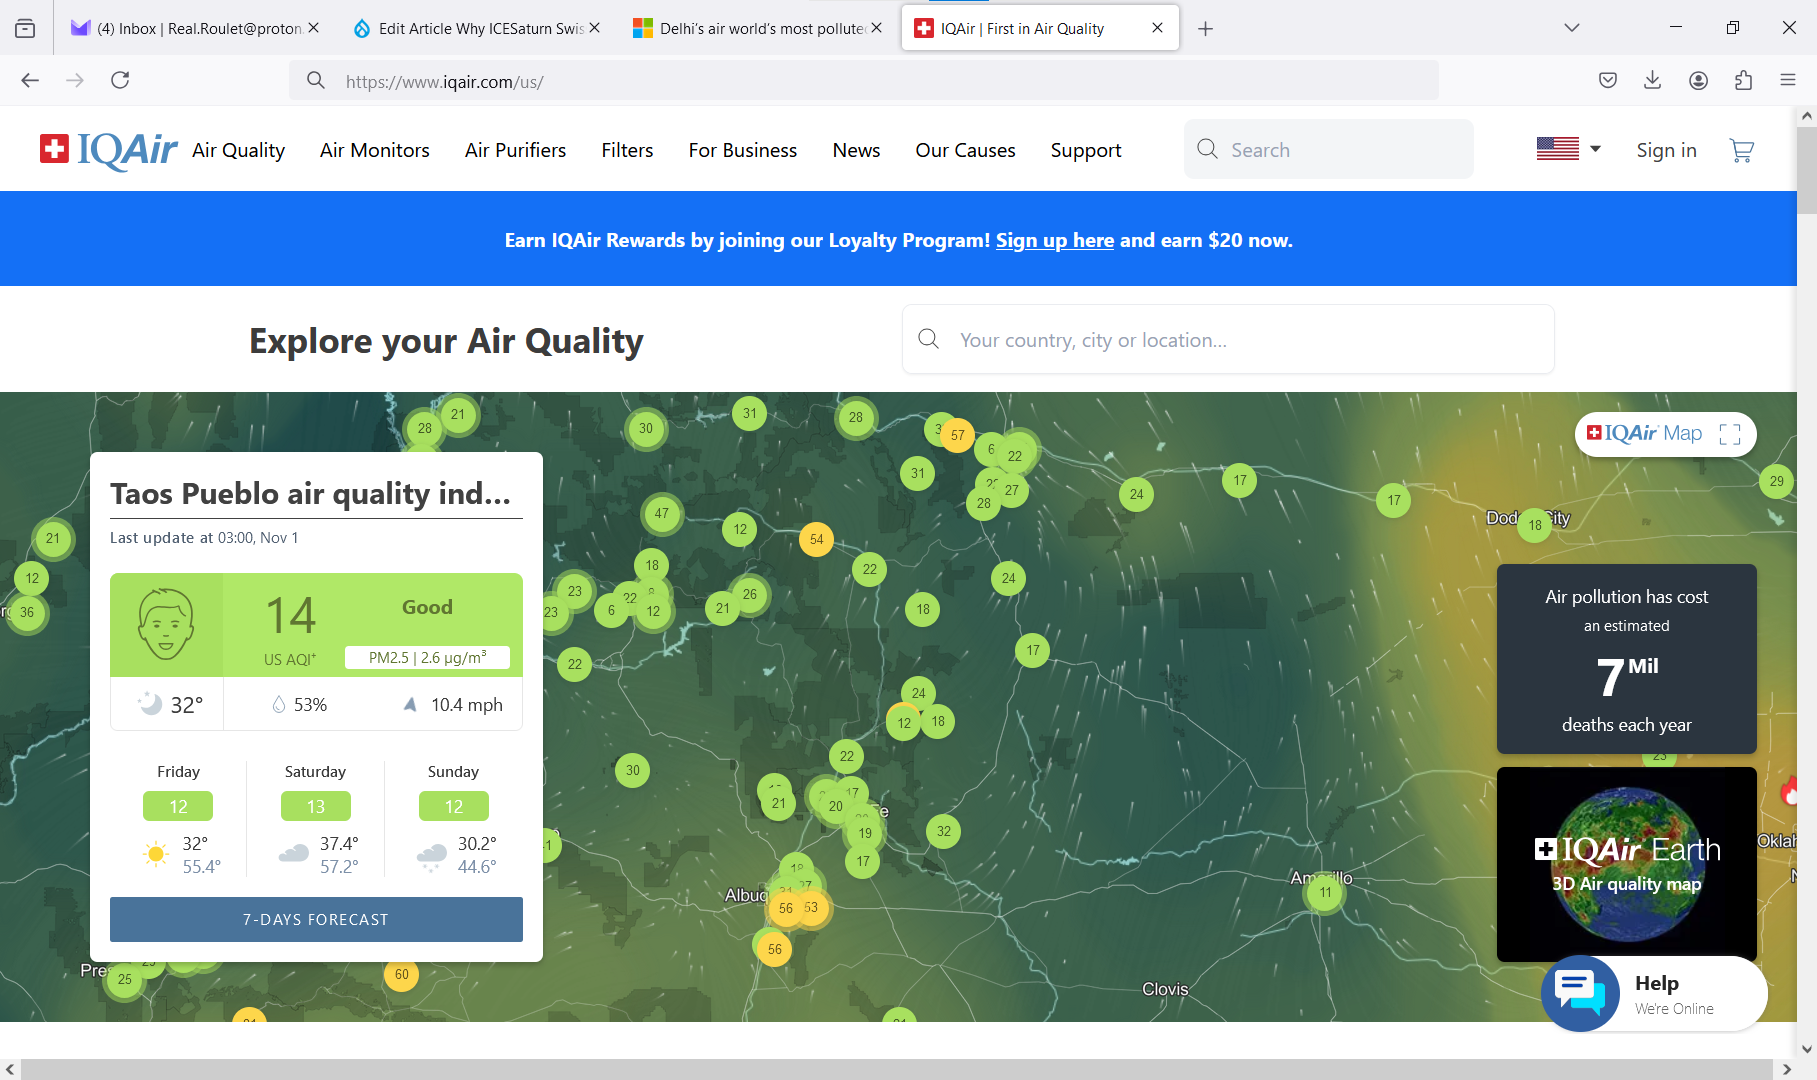Open the shopping cart icon
The width and height of the screenshot is (1817, 1080).
point(1741,150)
